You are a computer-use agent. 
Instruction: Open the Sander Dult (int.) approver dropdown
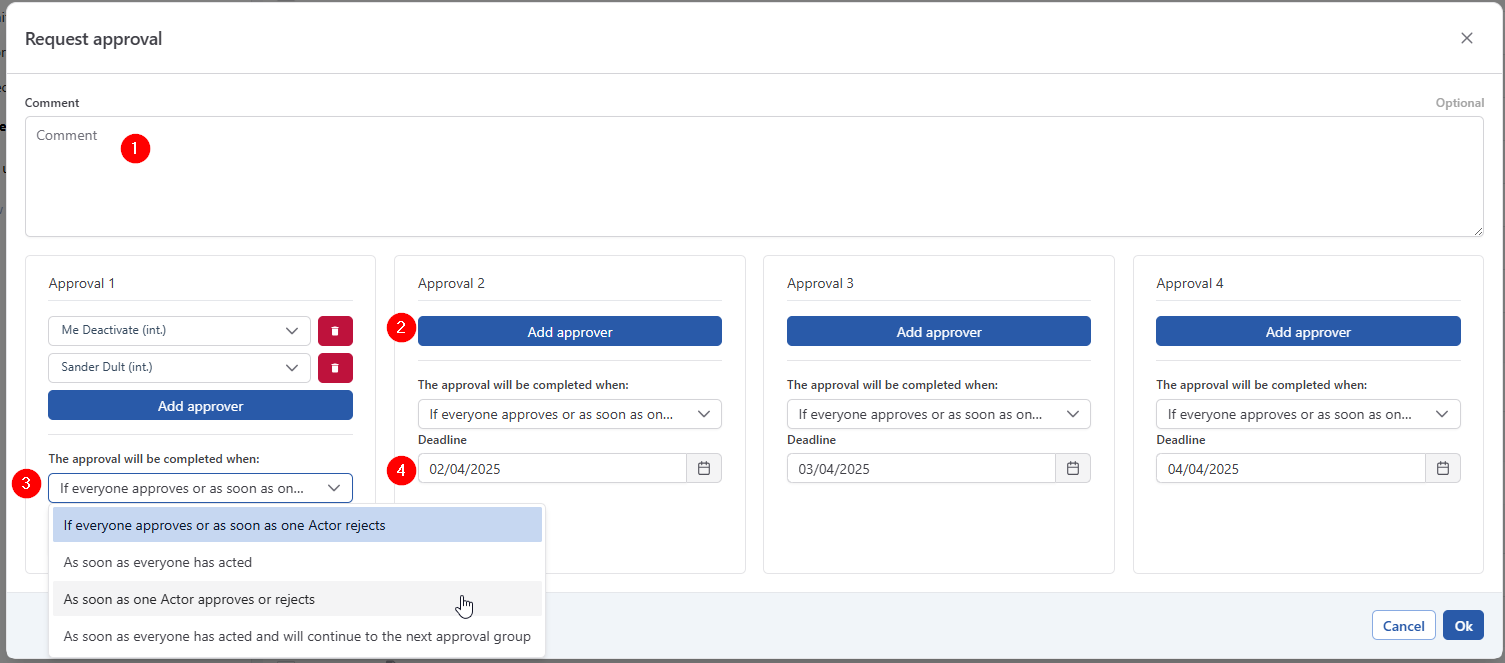[179, 368]
